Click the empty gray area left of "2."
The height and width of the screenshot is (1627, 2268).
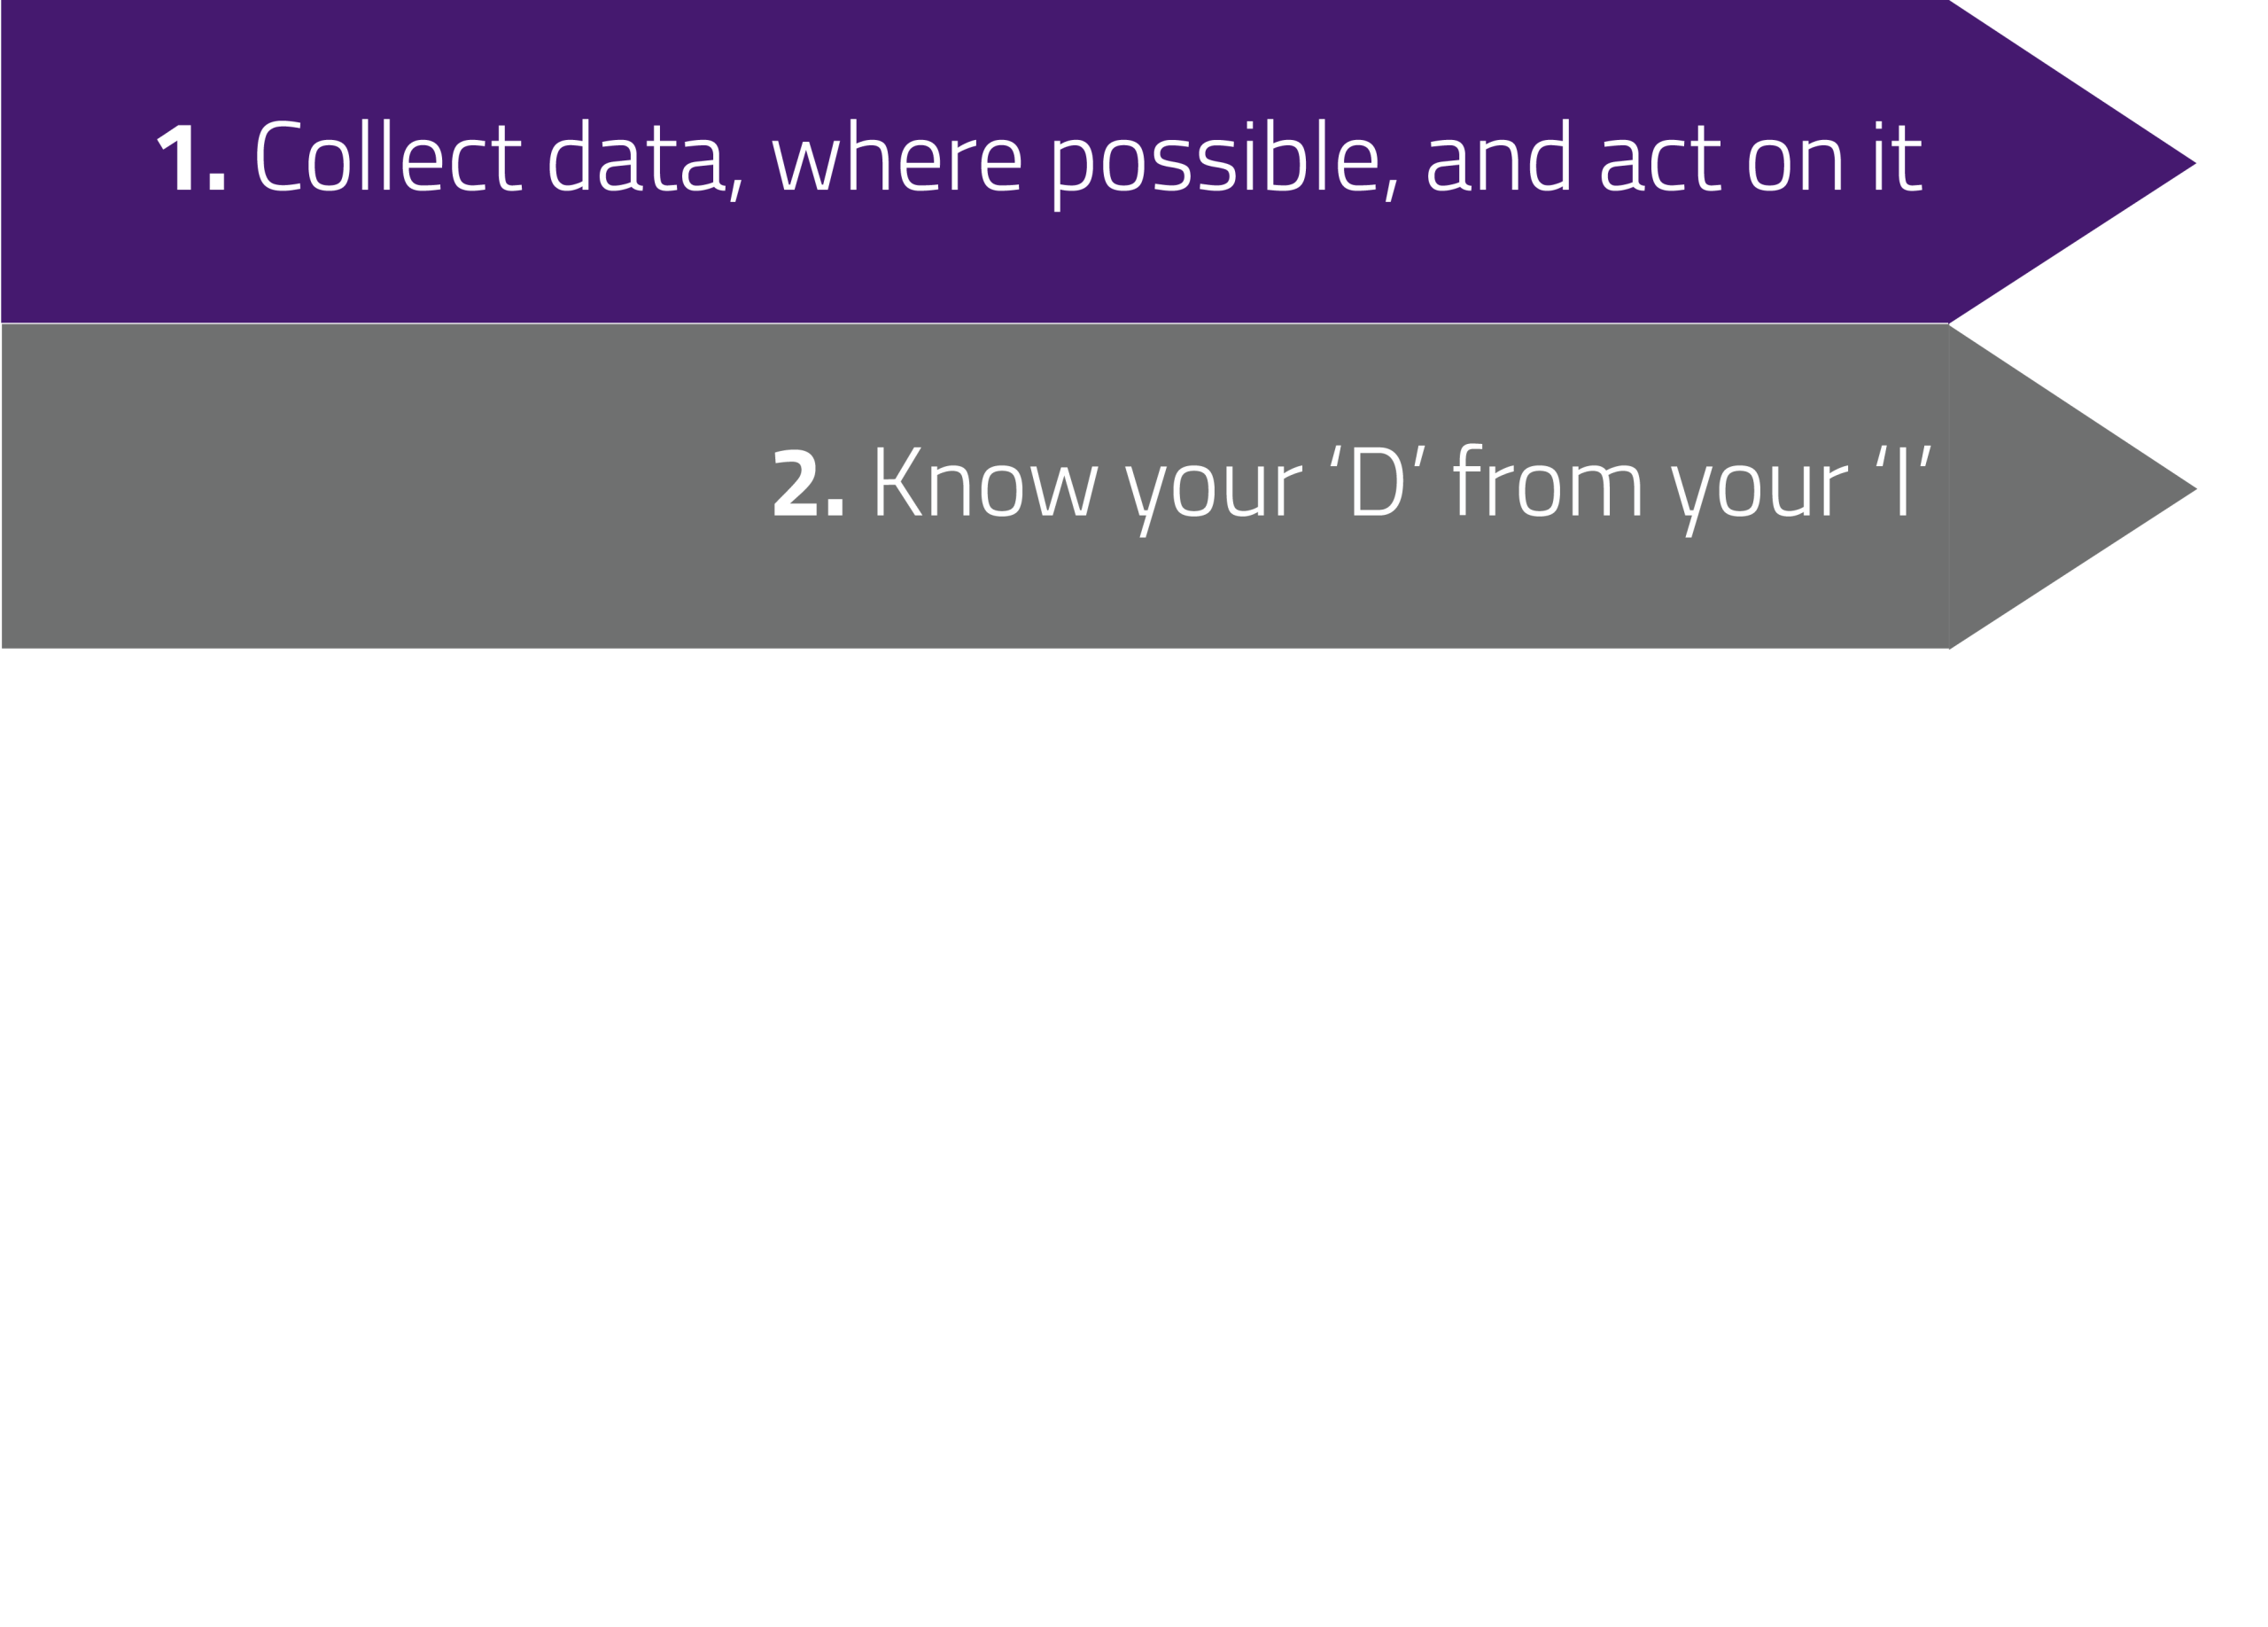pos(380,487)
